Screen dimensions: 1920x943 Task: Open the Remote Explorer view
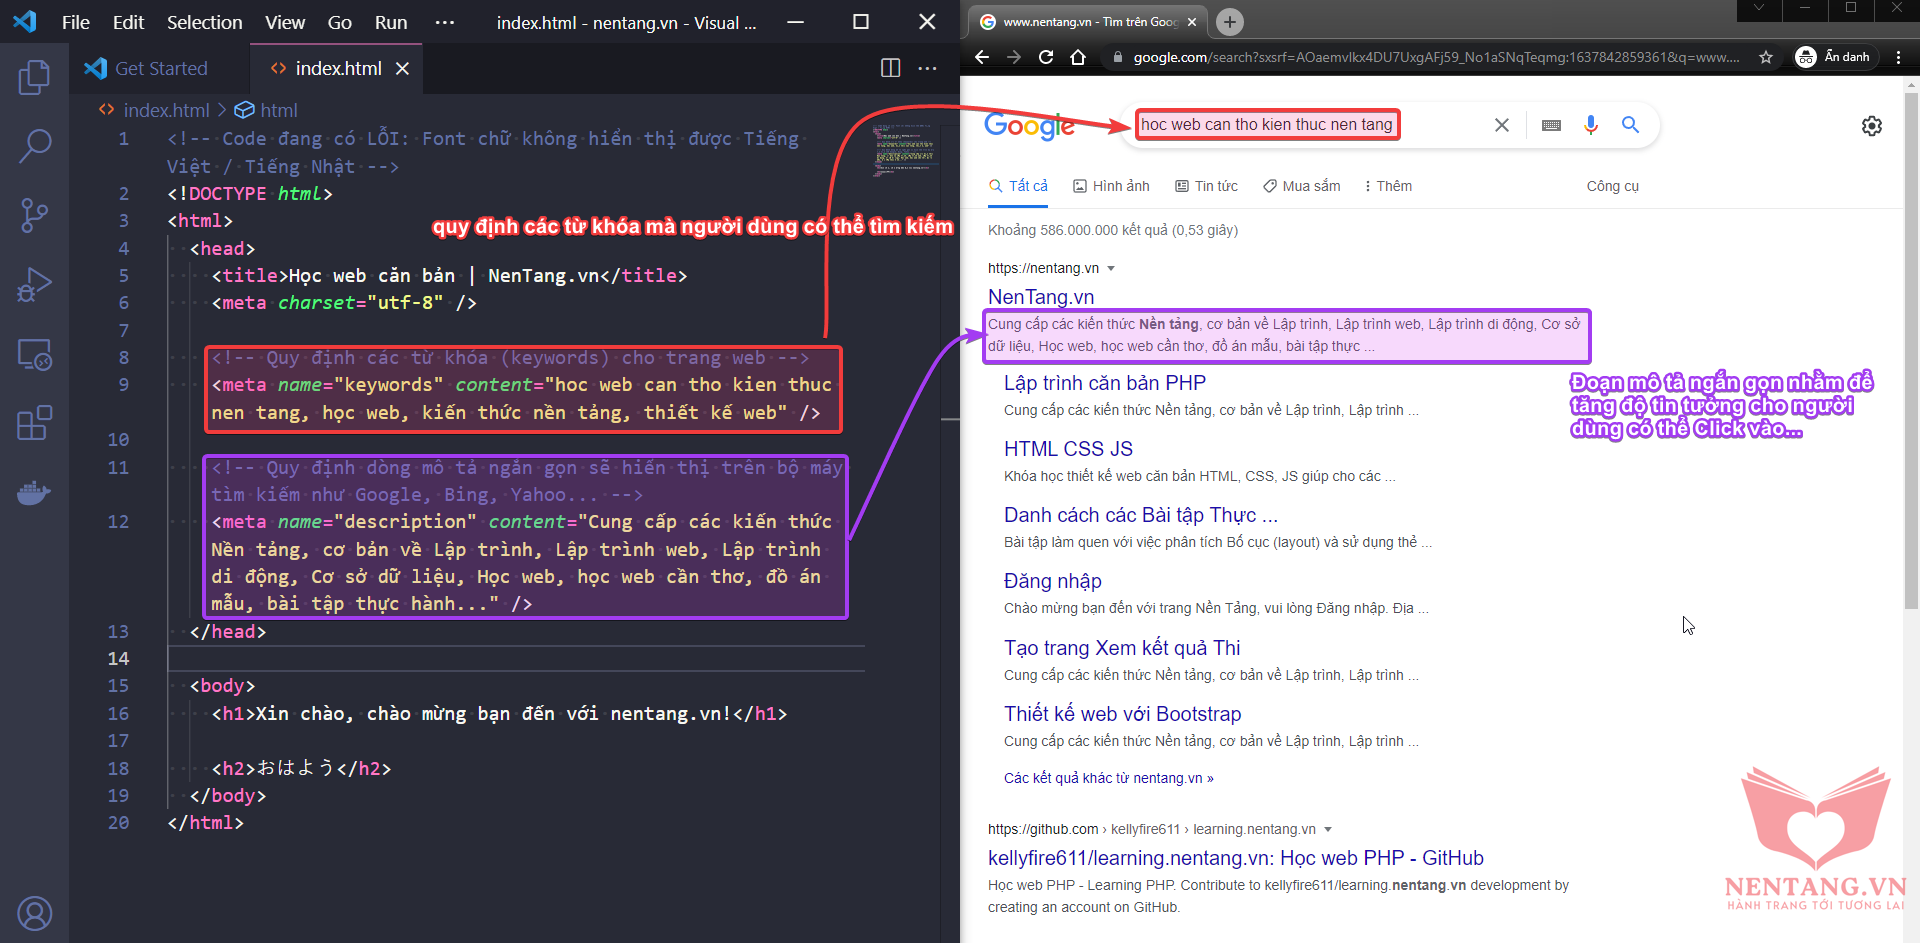tap(34, 354)
